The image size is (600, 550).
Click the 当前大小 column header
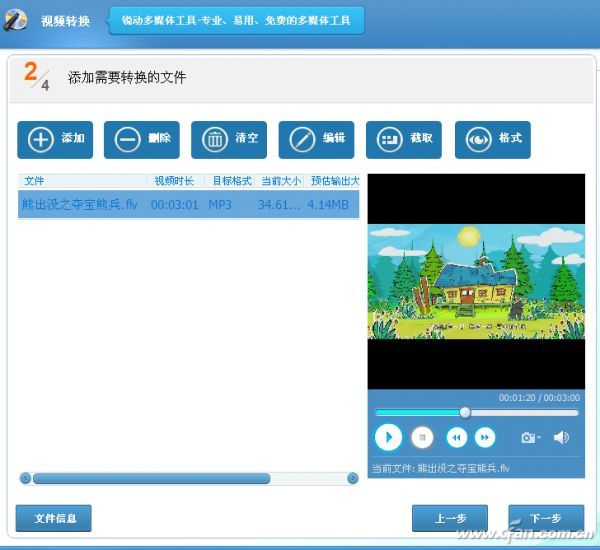(x=281, y=181)
